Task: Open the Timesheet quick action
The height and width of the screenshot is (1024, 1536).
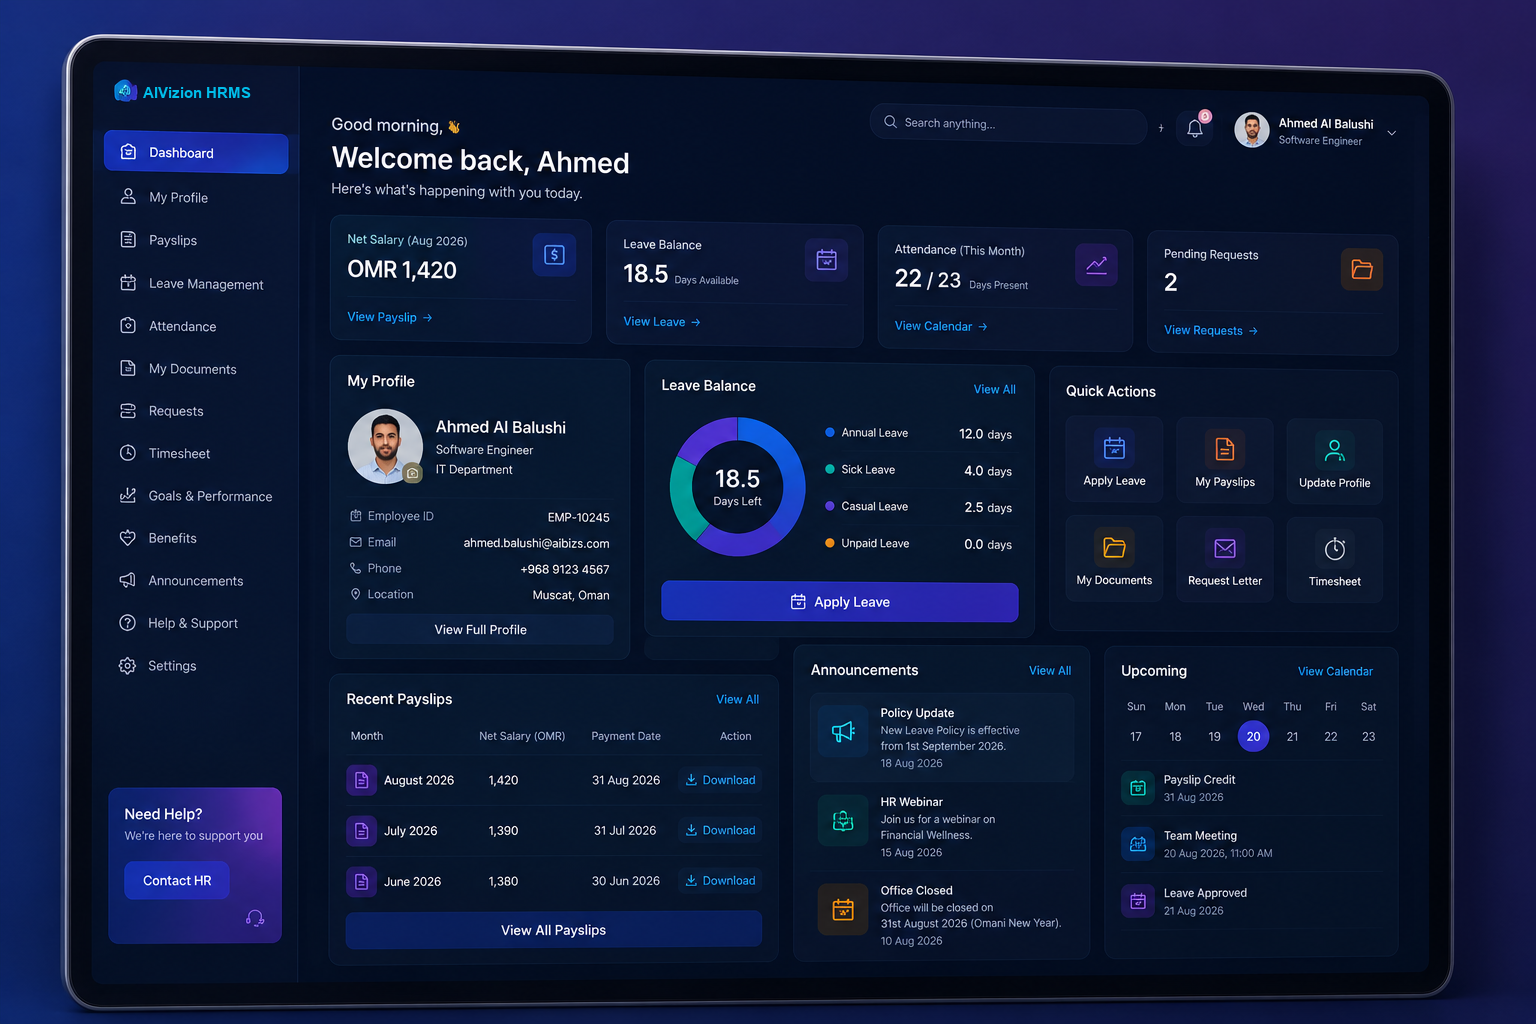Action: point(1334,560)
